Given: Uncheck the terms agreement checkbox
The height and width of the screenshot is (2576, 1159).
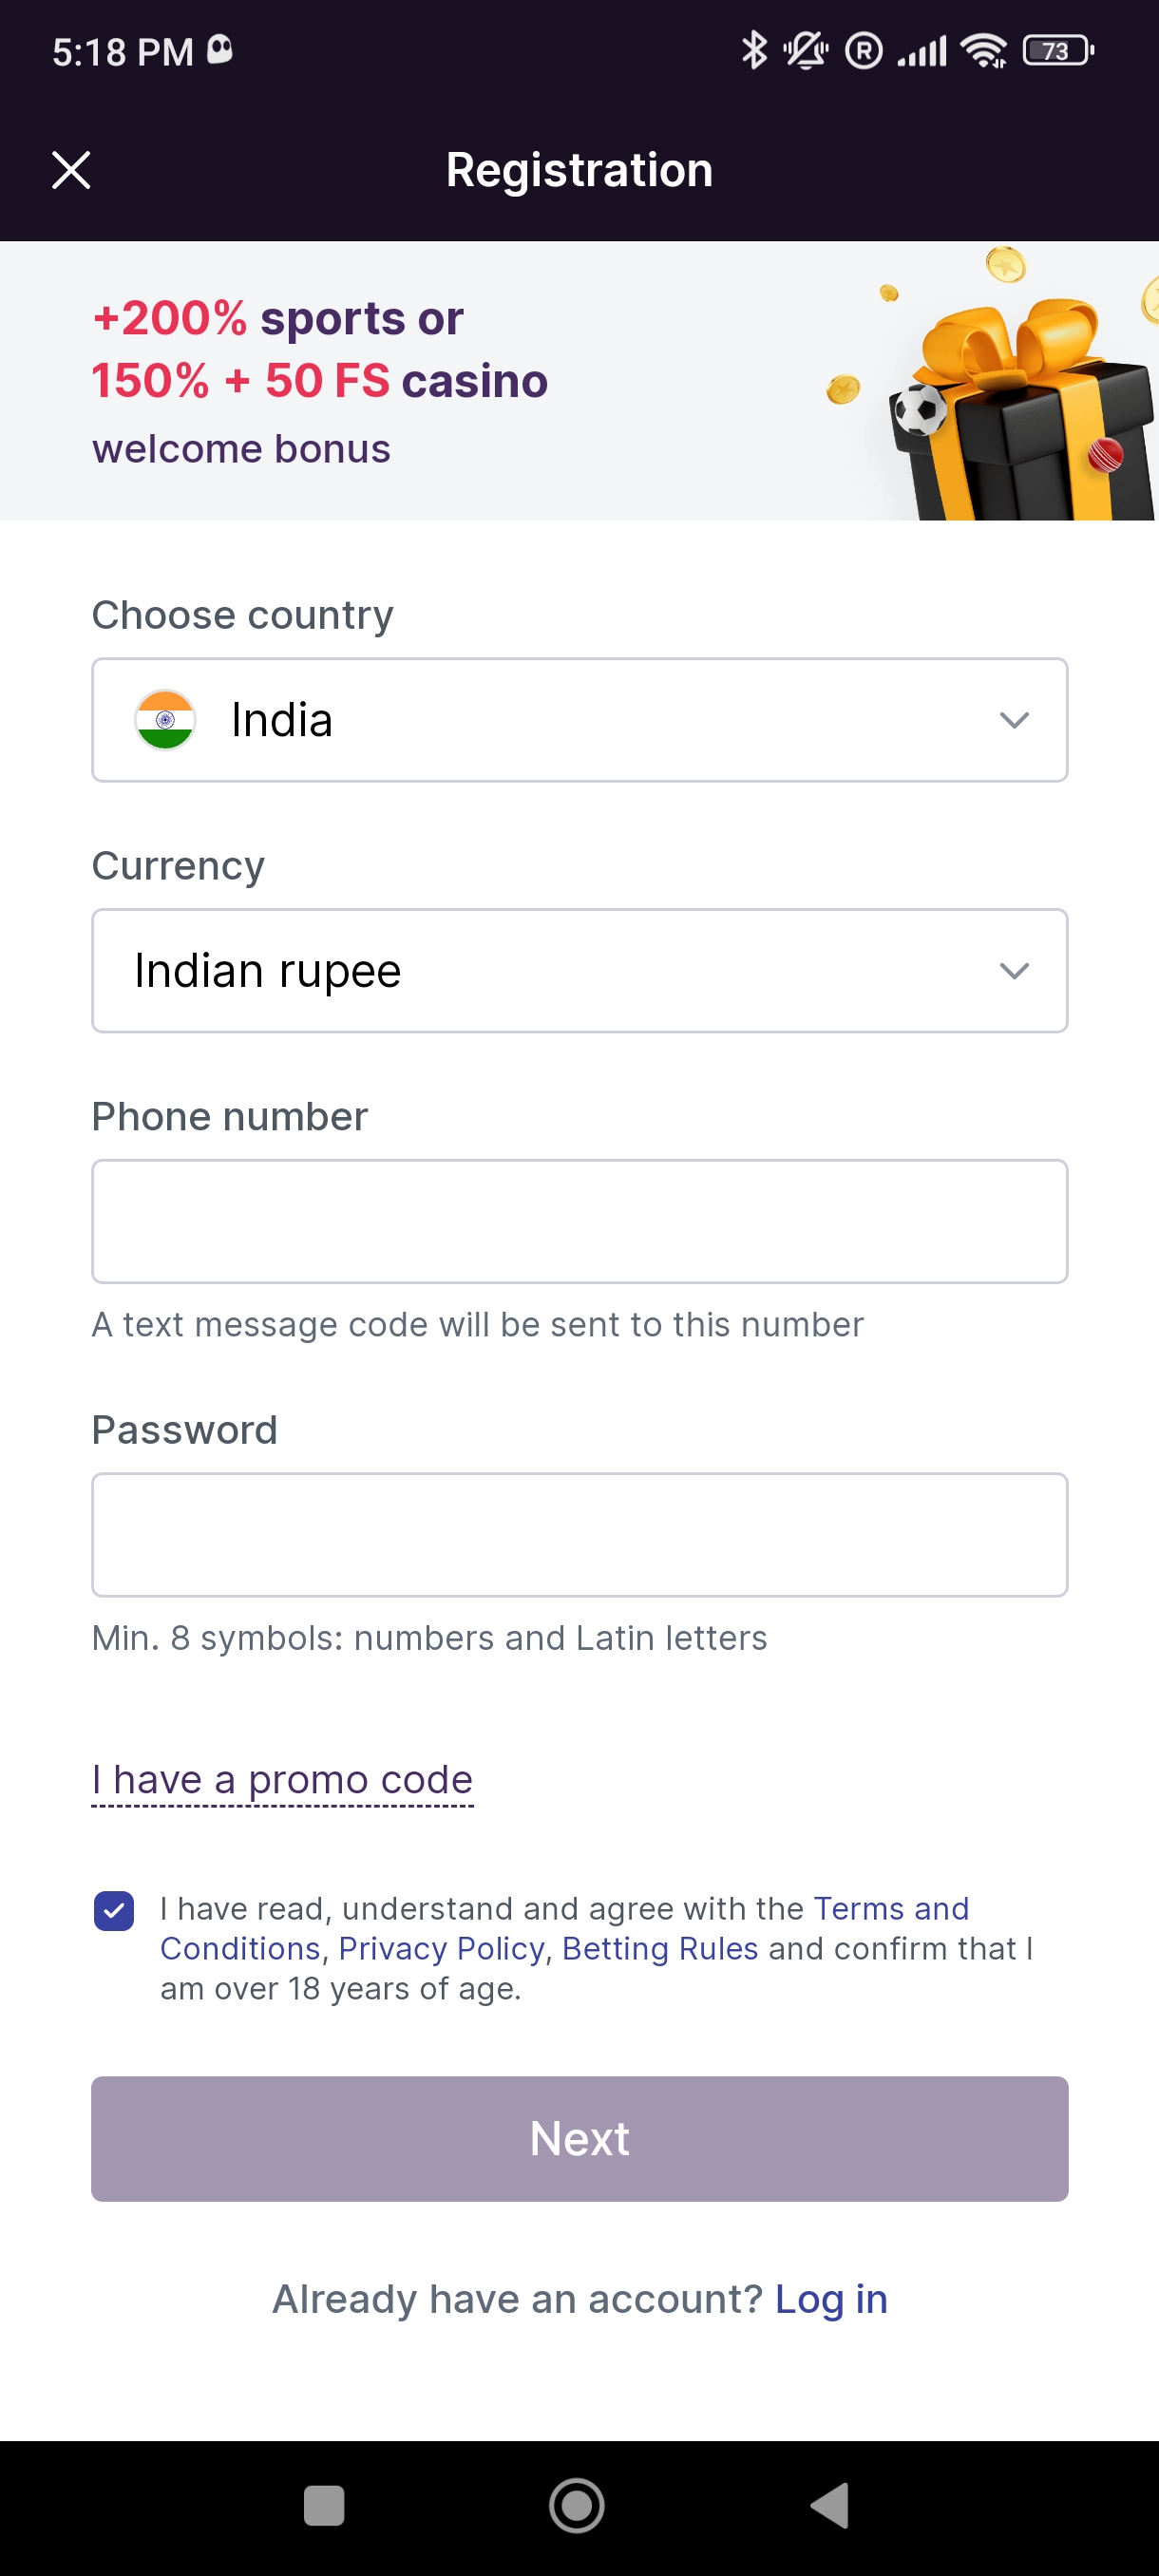Looking at the screenshot, I should click(x=114, y=1910).
